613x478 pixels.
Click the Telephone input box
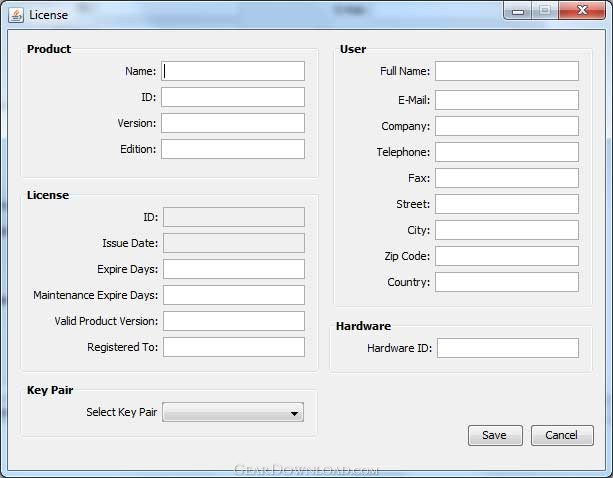pos(506,152)
